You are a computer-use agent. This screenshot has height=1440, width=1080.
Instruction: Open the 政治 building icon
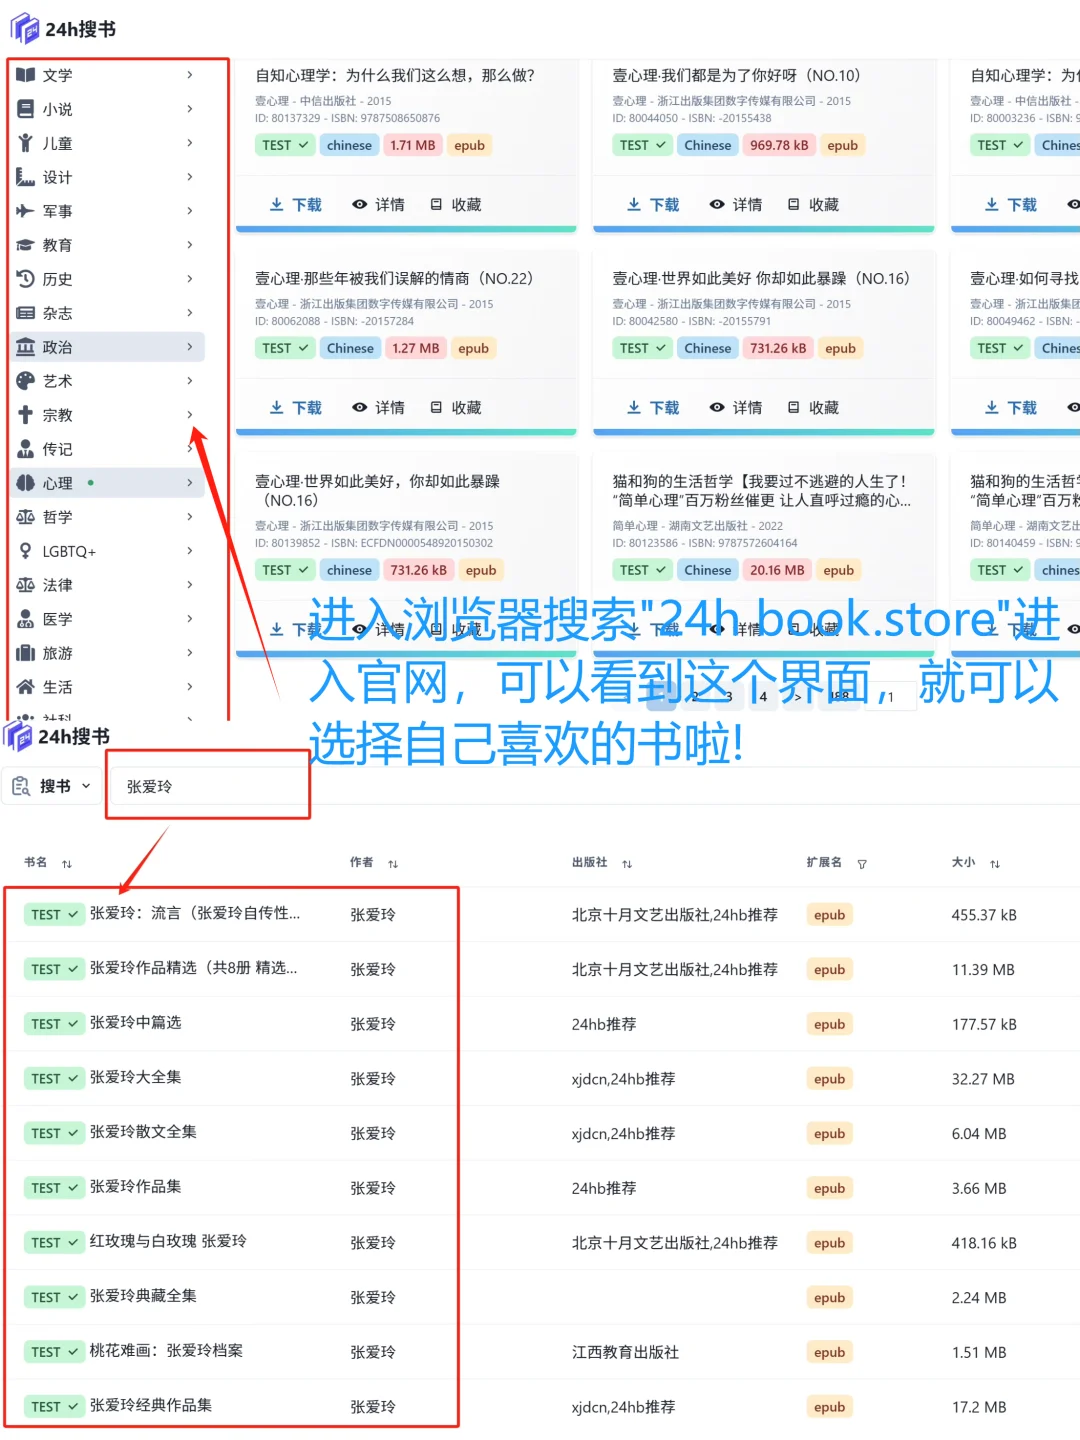[x=26, y=347]
